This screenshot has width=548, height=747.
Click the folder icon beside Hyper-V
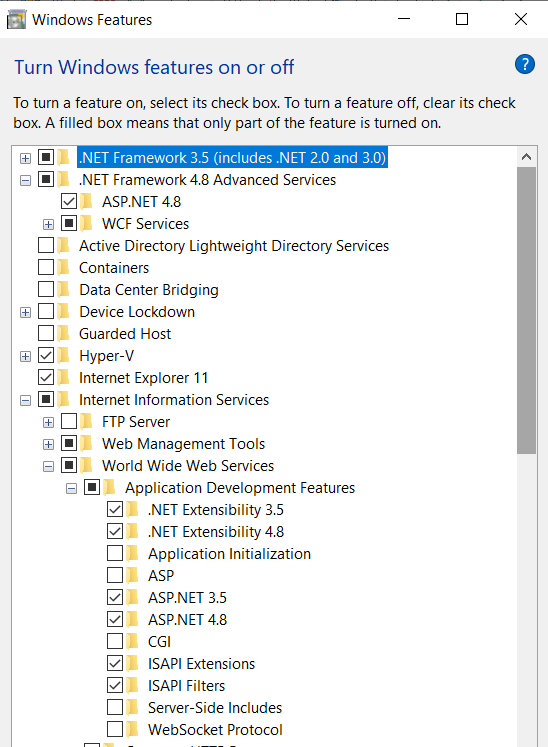pos(63,355)
